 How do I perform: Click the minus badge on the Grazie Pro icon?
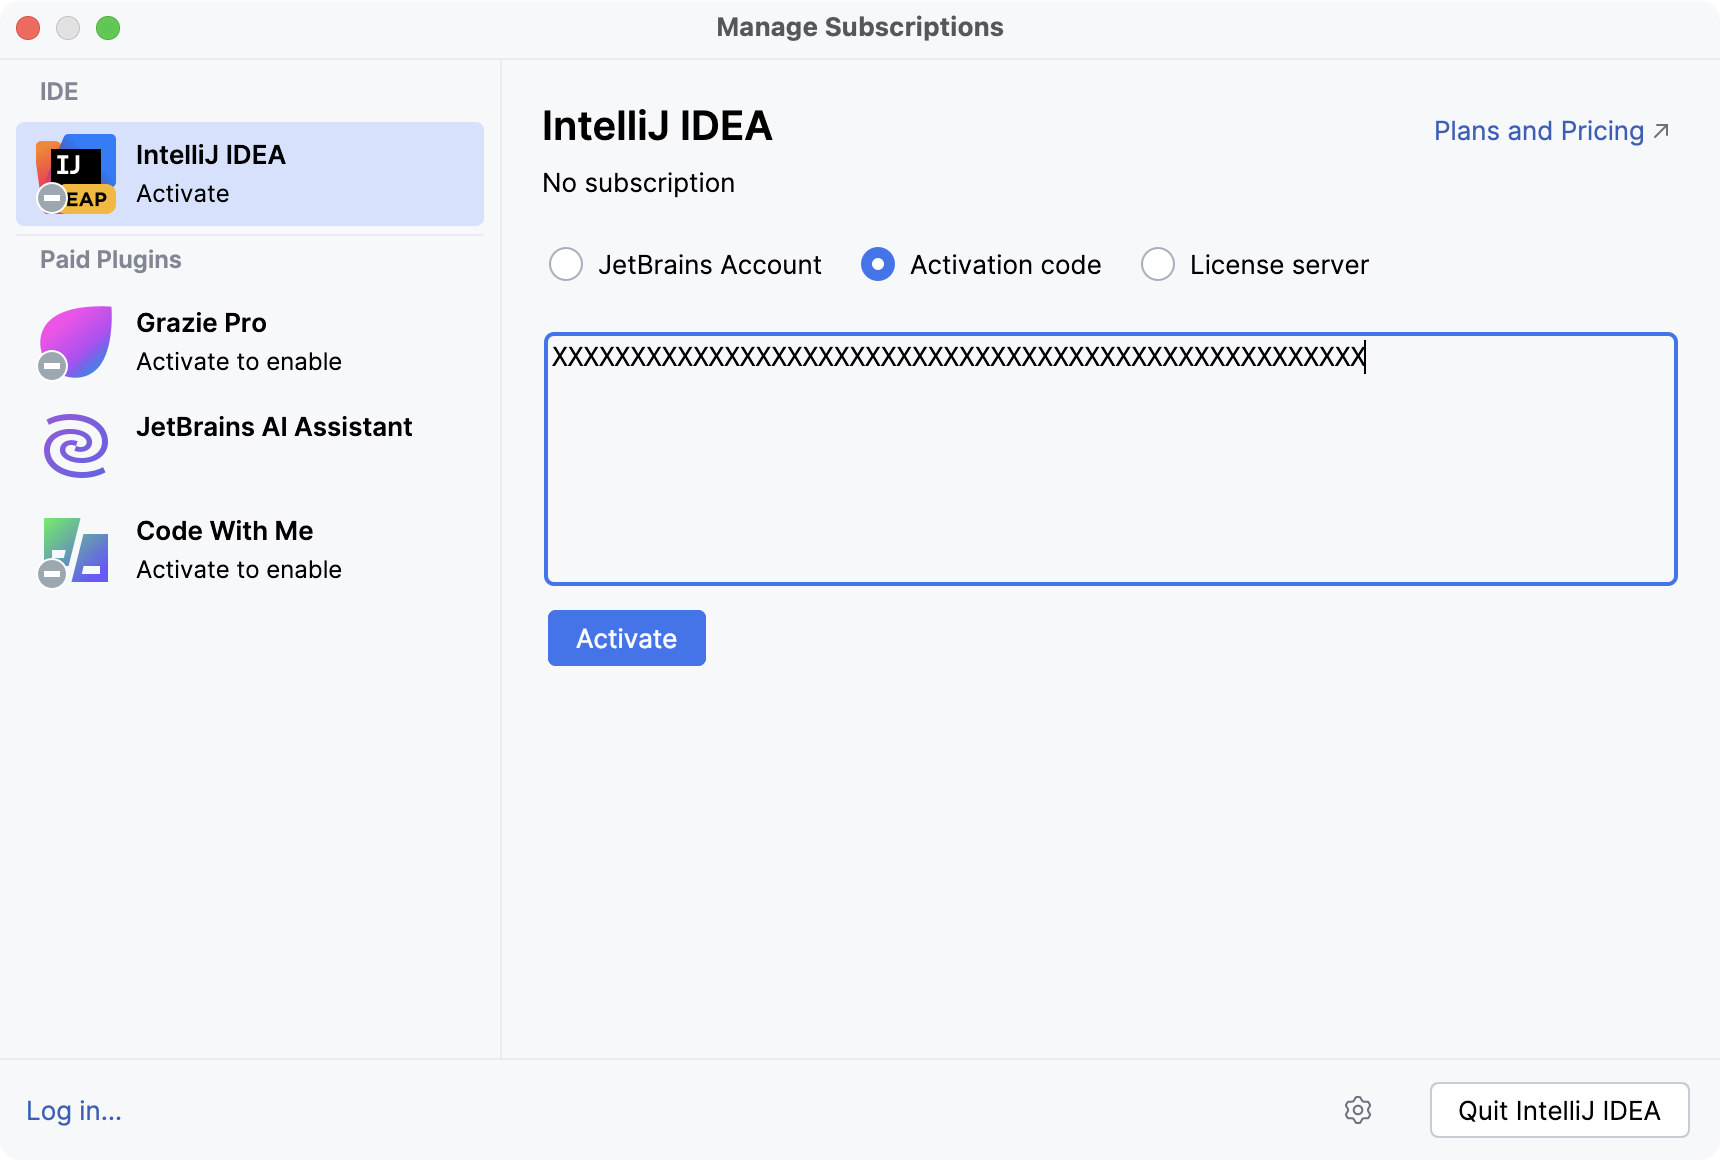click(x=51, y=365)
